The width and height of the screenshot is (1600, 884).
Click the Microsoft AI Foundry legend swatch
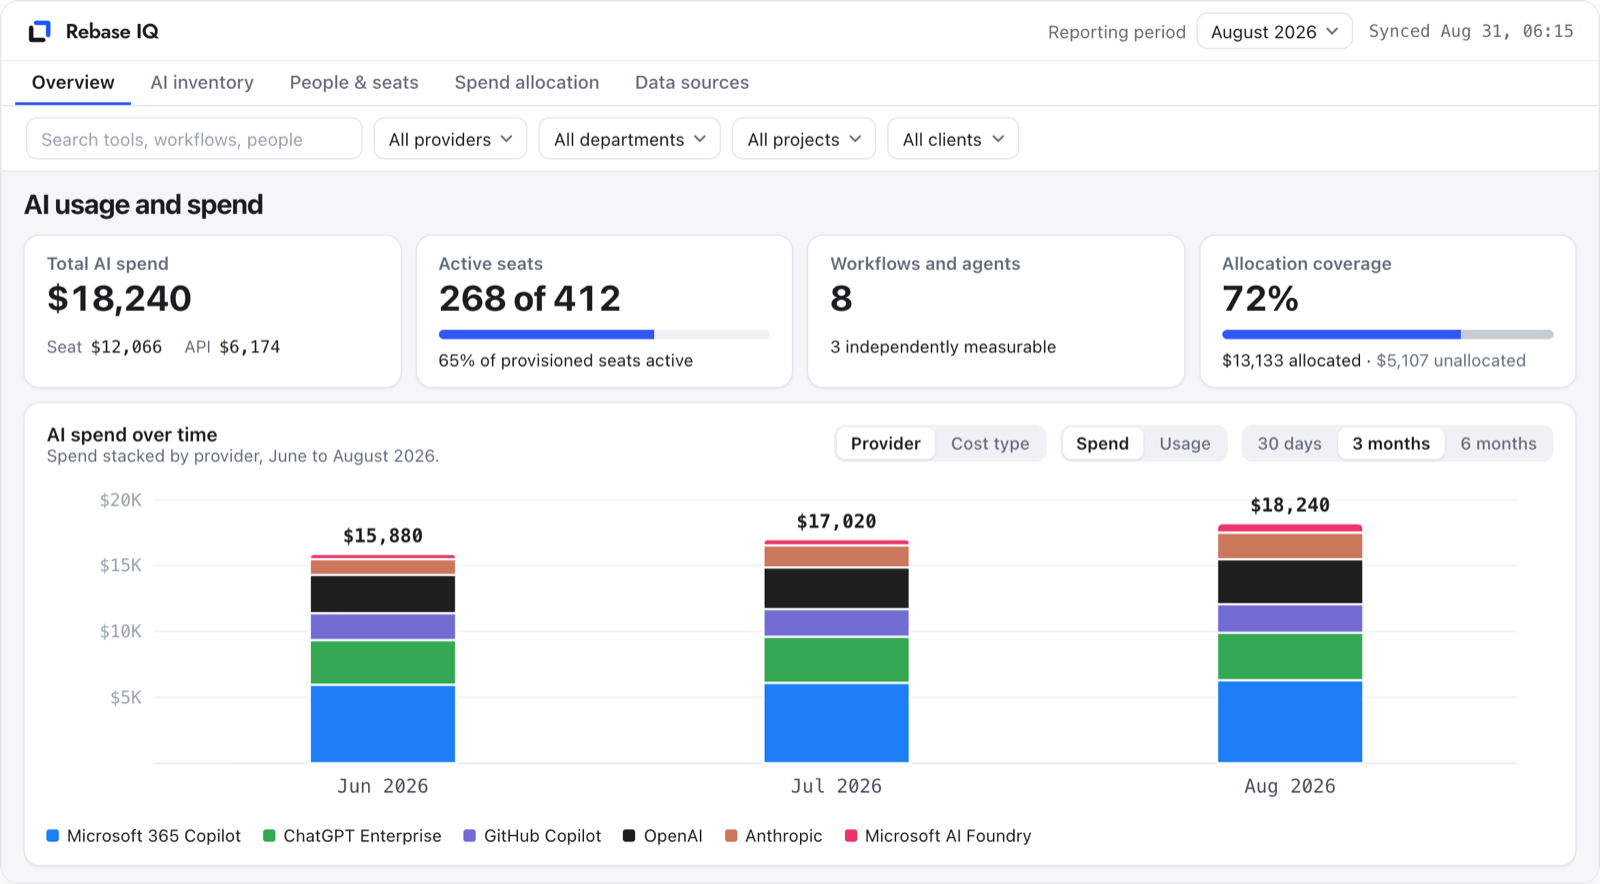tap(851, 836)
